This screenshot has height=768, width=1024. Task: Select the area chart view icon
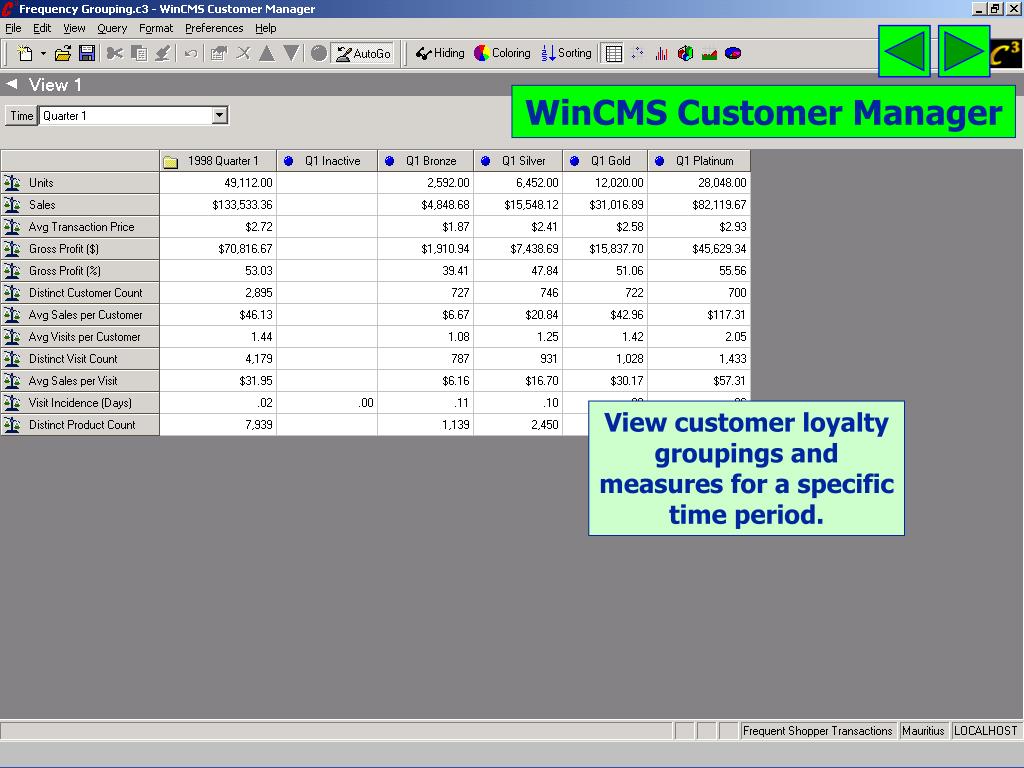(x=709, y=54)
